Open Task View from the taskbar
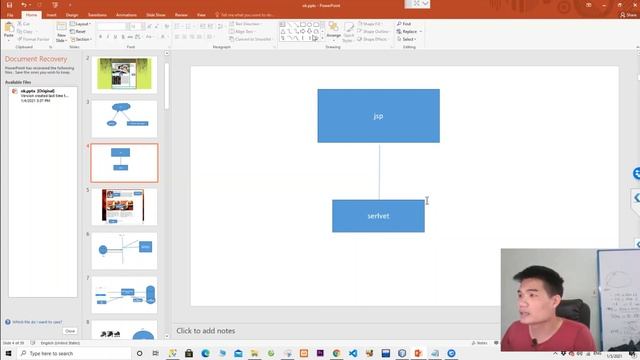The width and height of the screenshot is (640, 360). (156, 353)
